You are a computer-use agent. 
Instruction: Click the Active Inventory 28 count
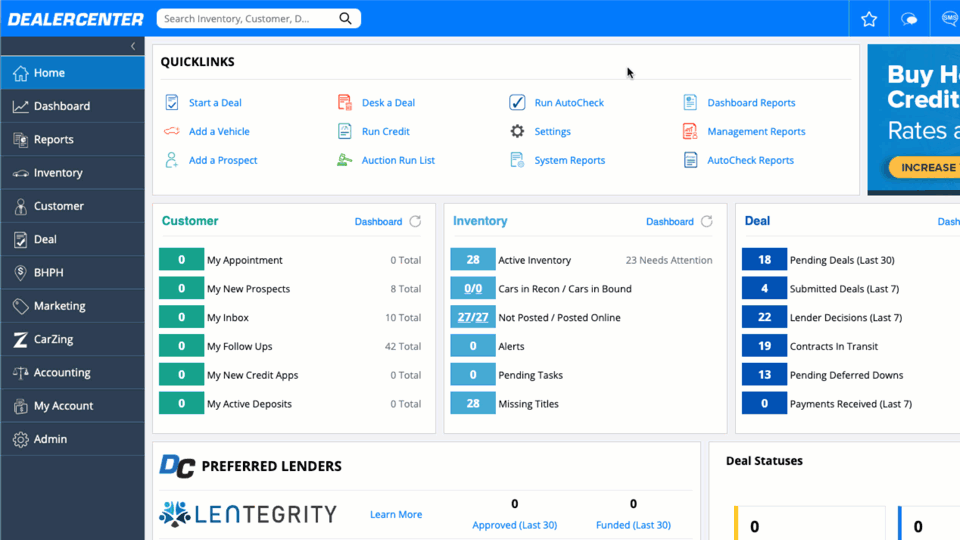[x=473, y=260]
